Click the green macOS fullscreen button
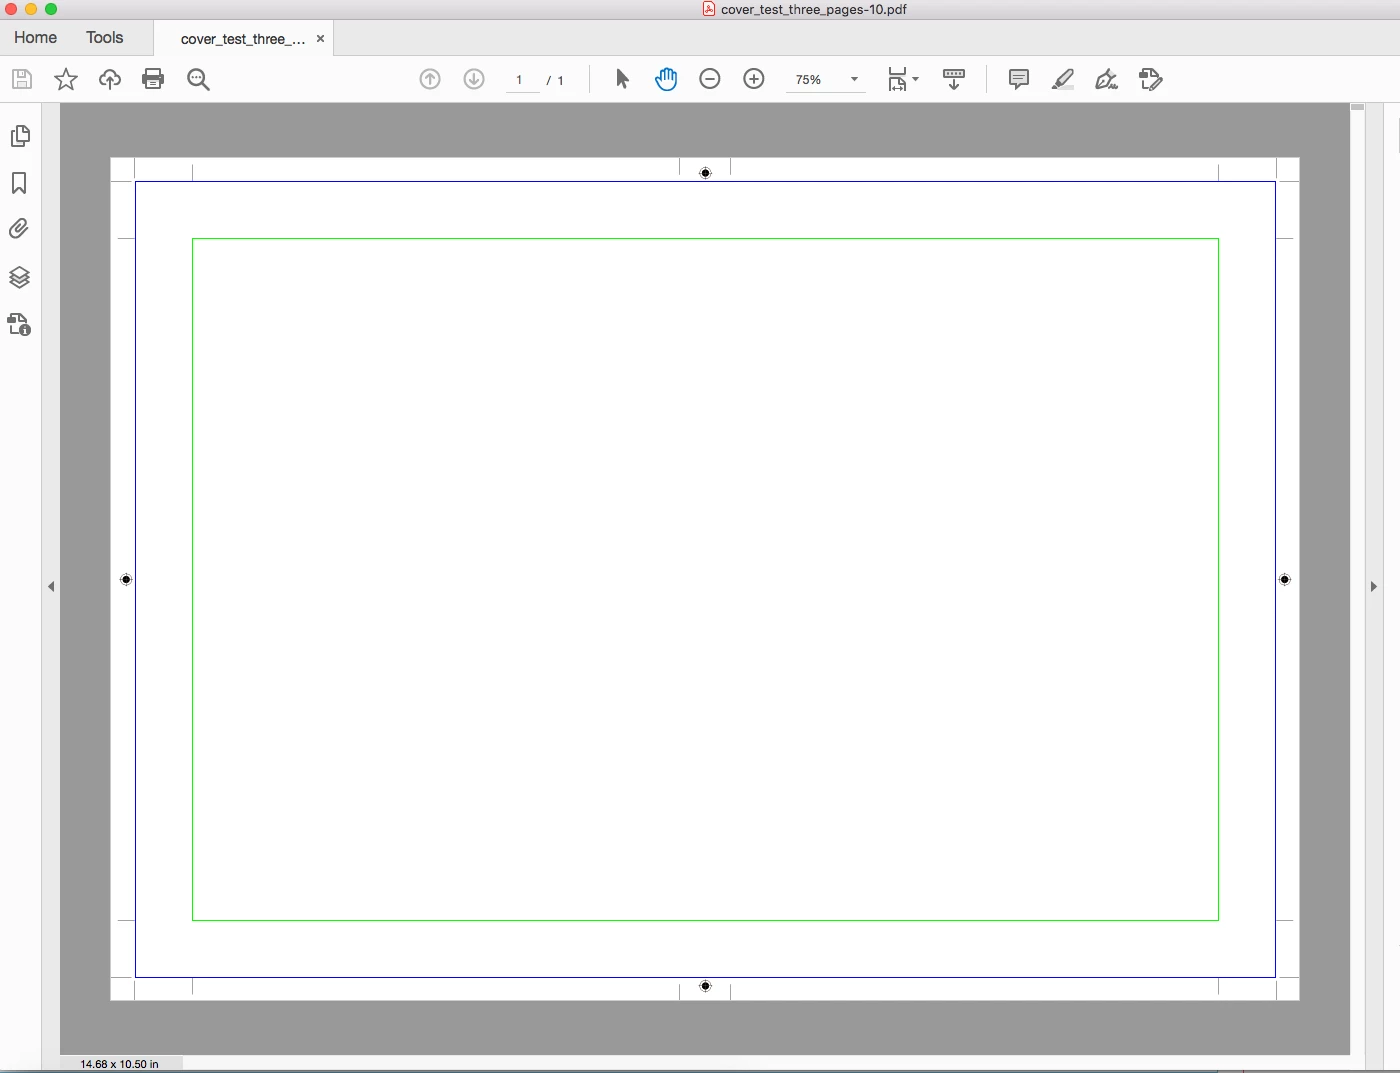 51,9
